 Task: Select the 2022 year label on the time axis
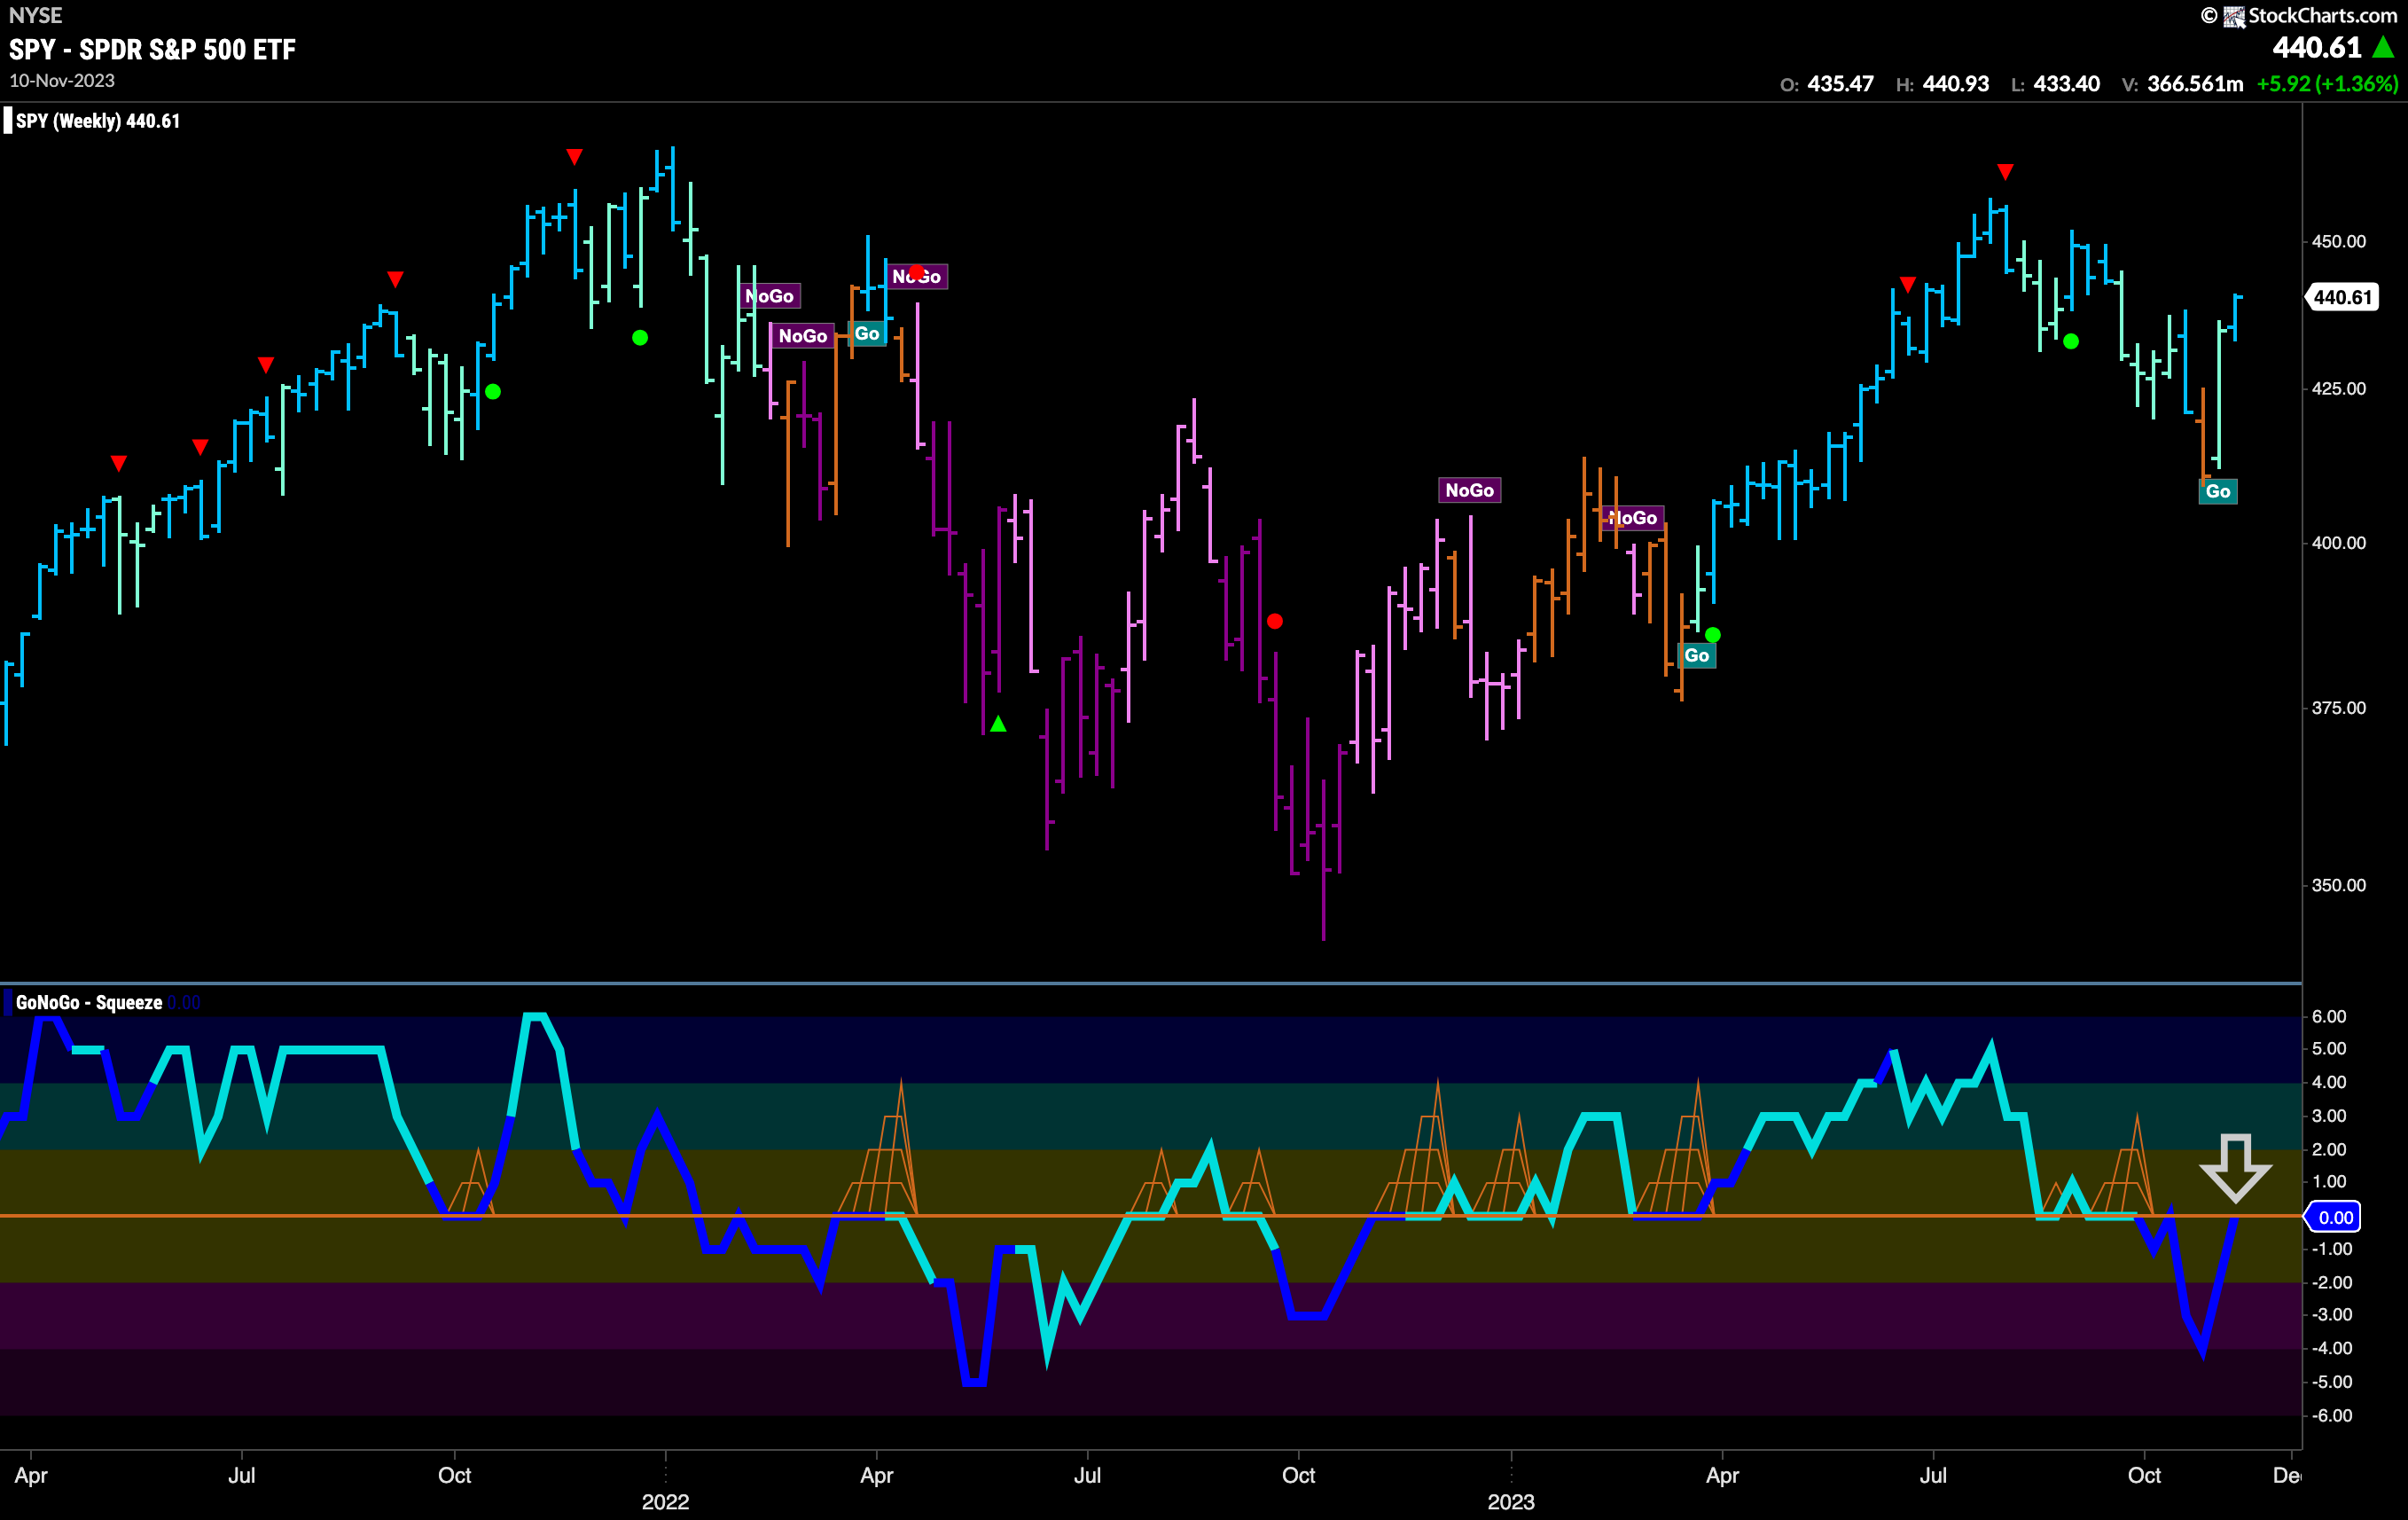(665, 1502)
